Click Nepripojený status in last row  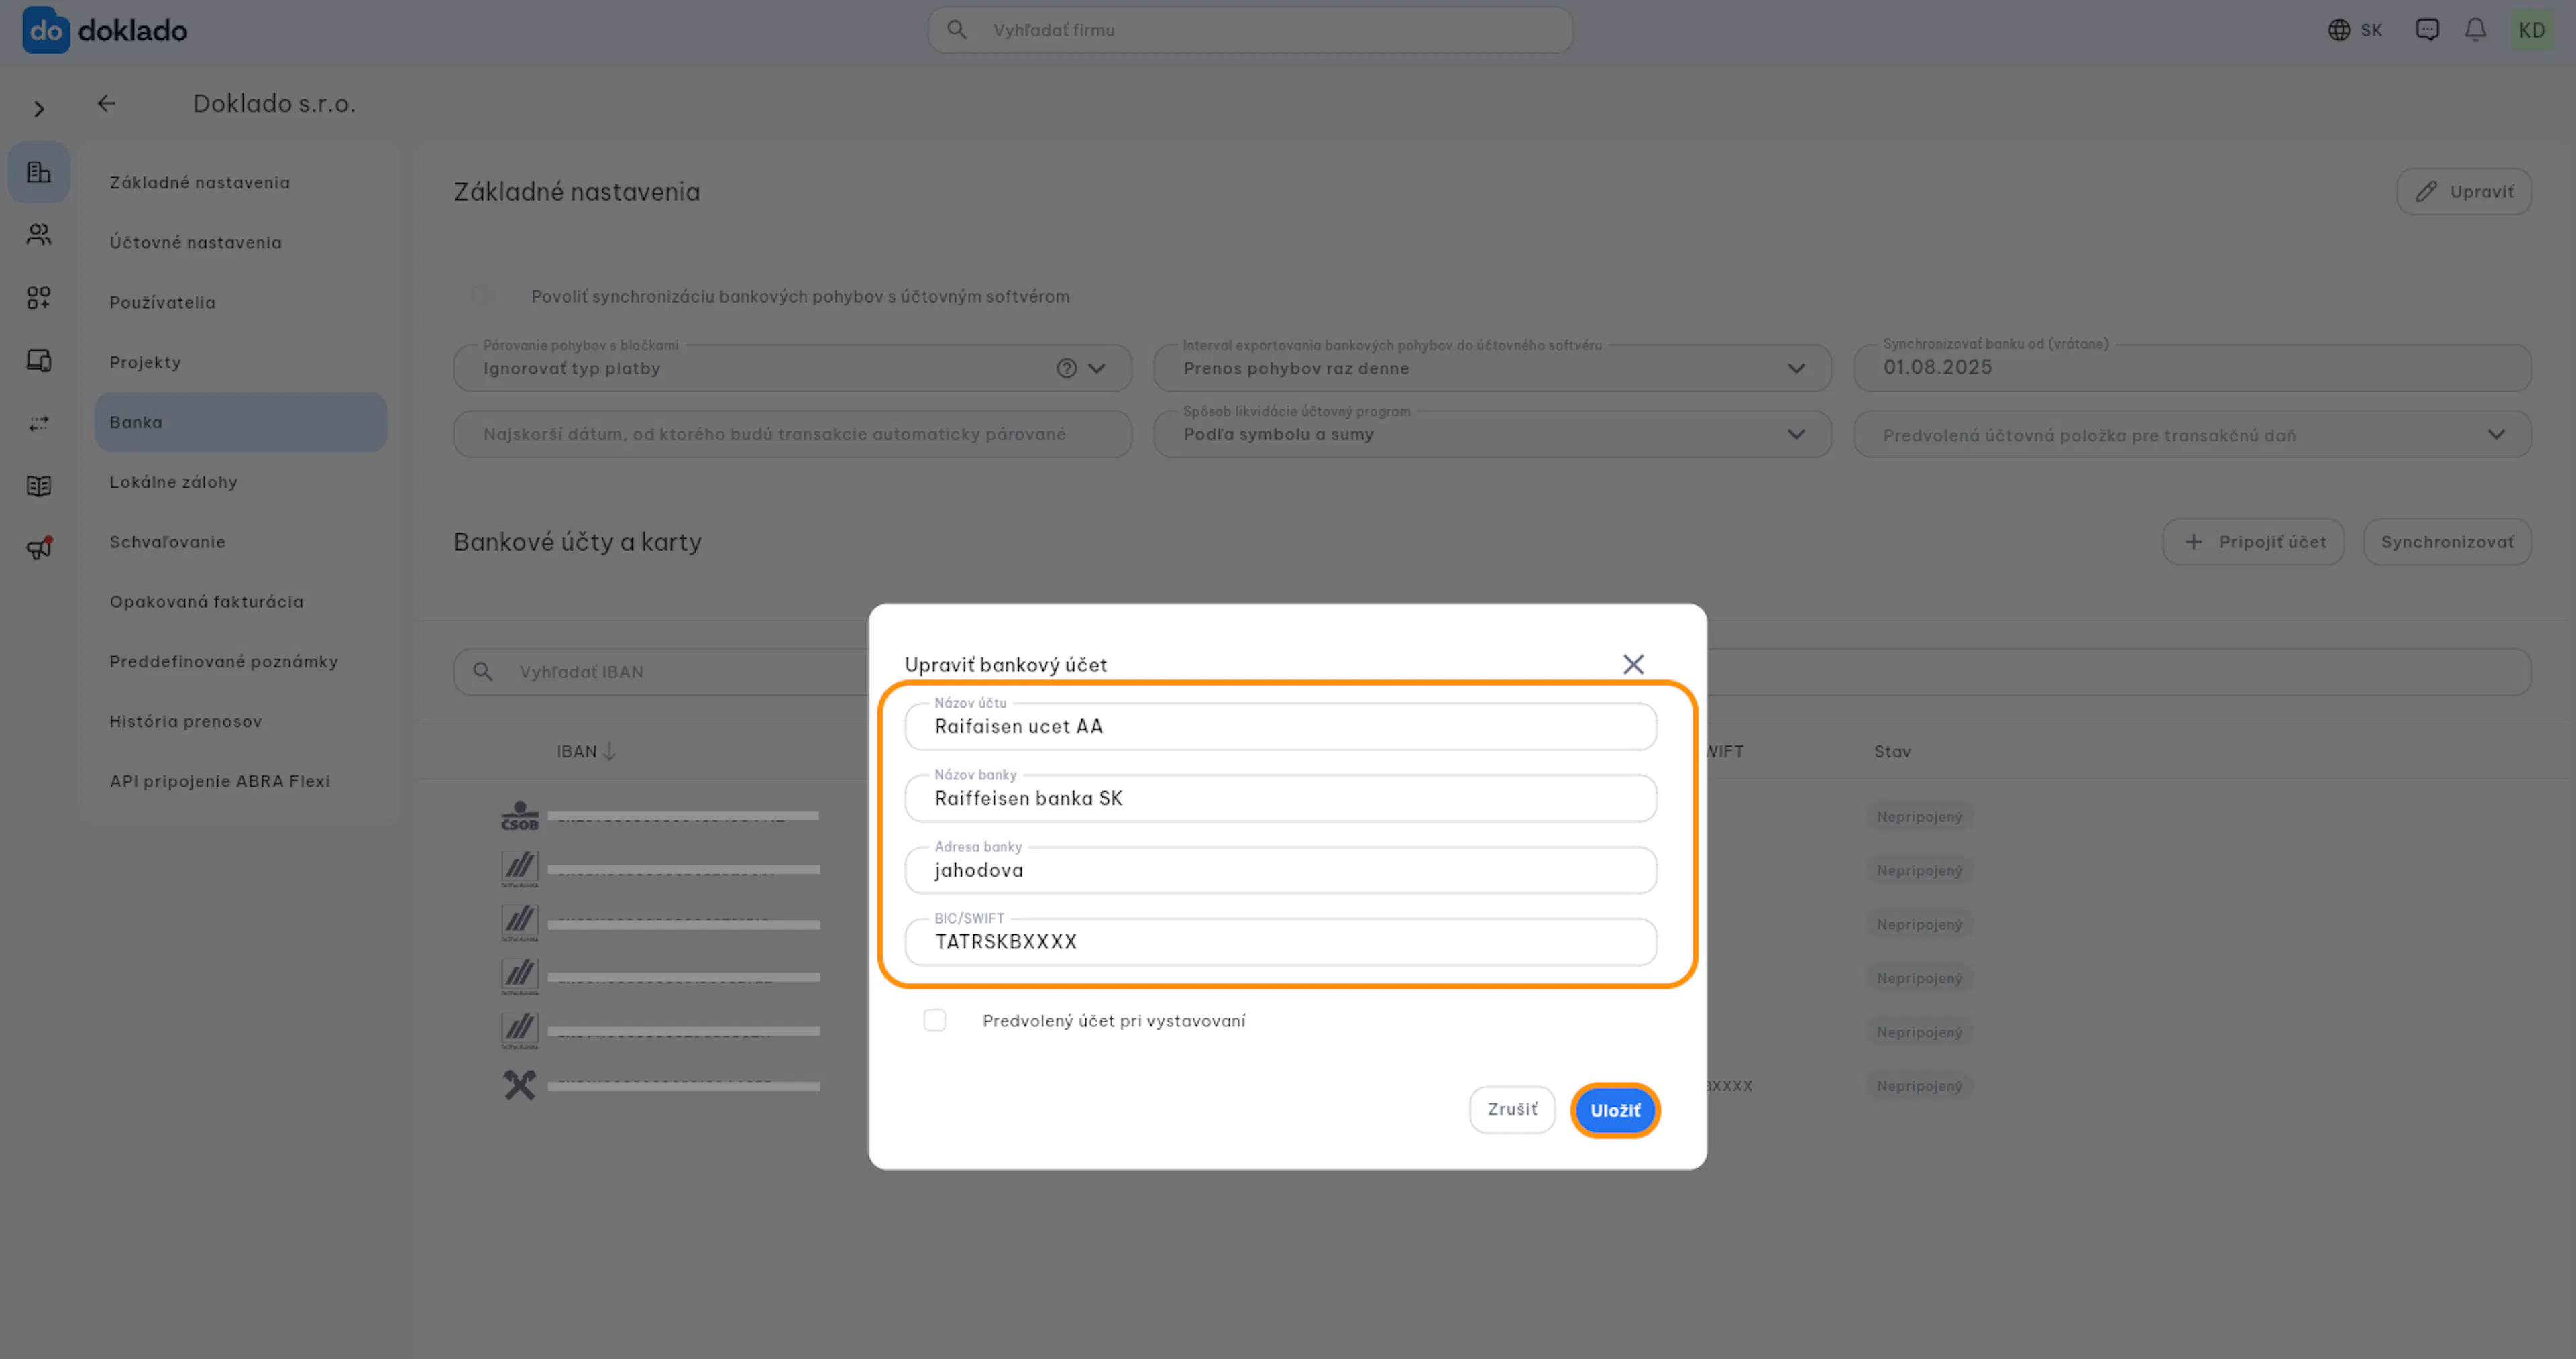click(x=1919, y=1086)
